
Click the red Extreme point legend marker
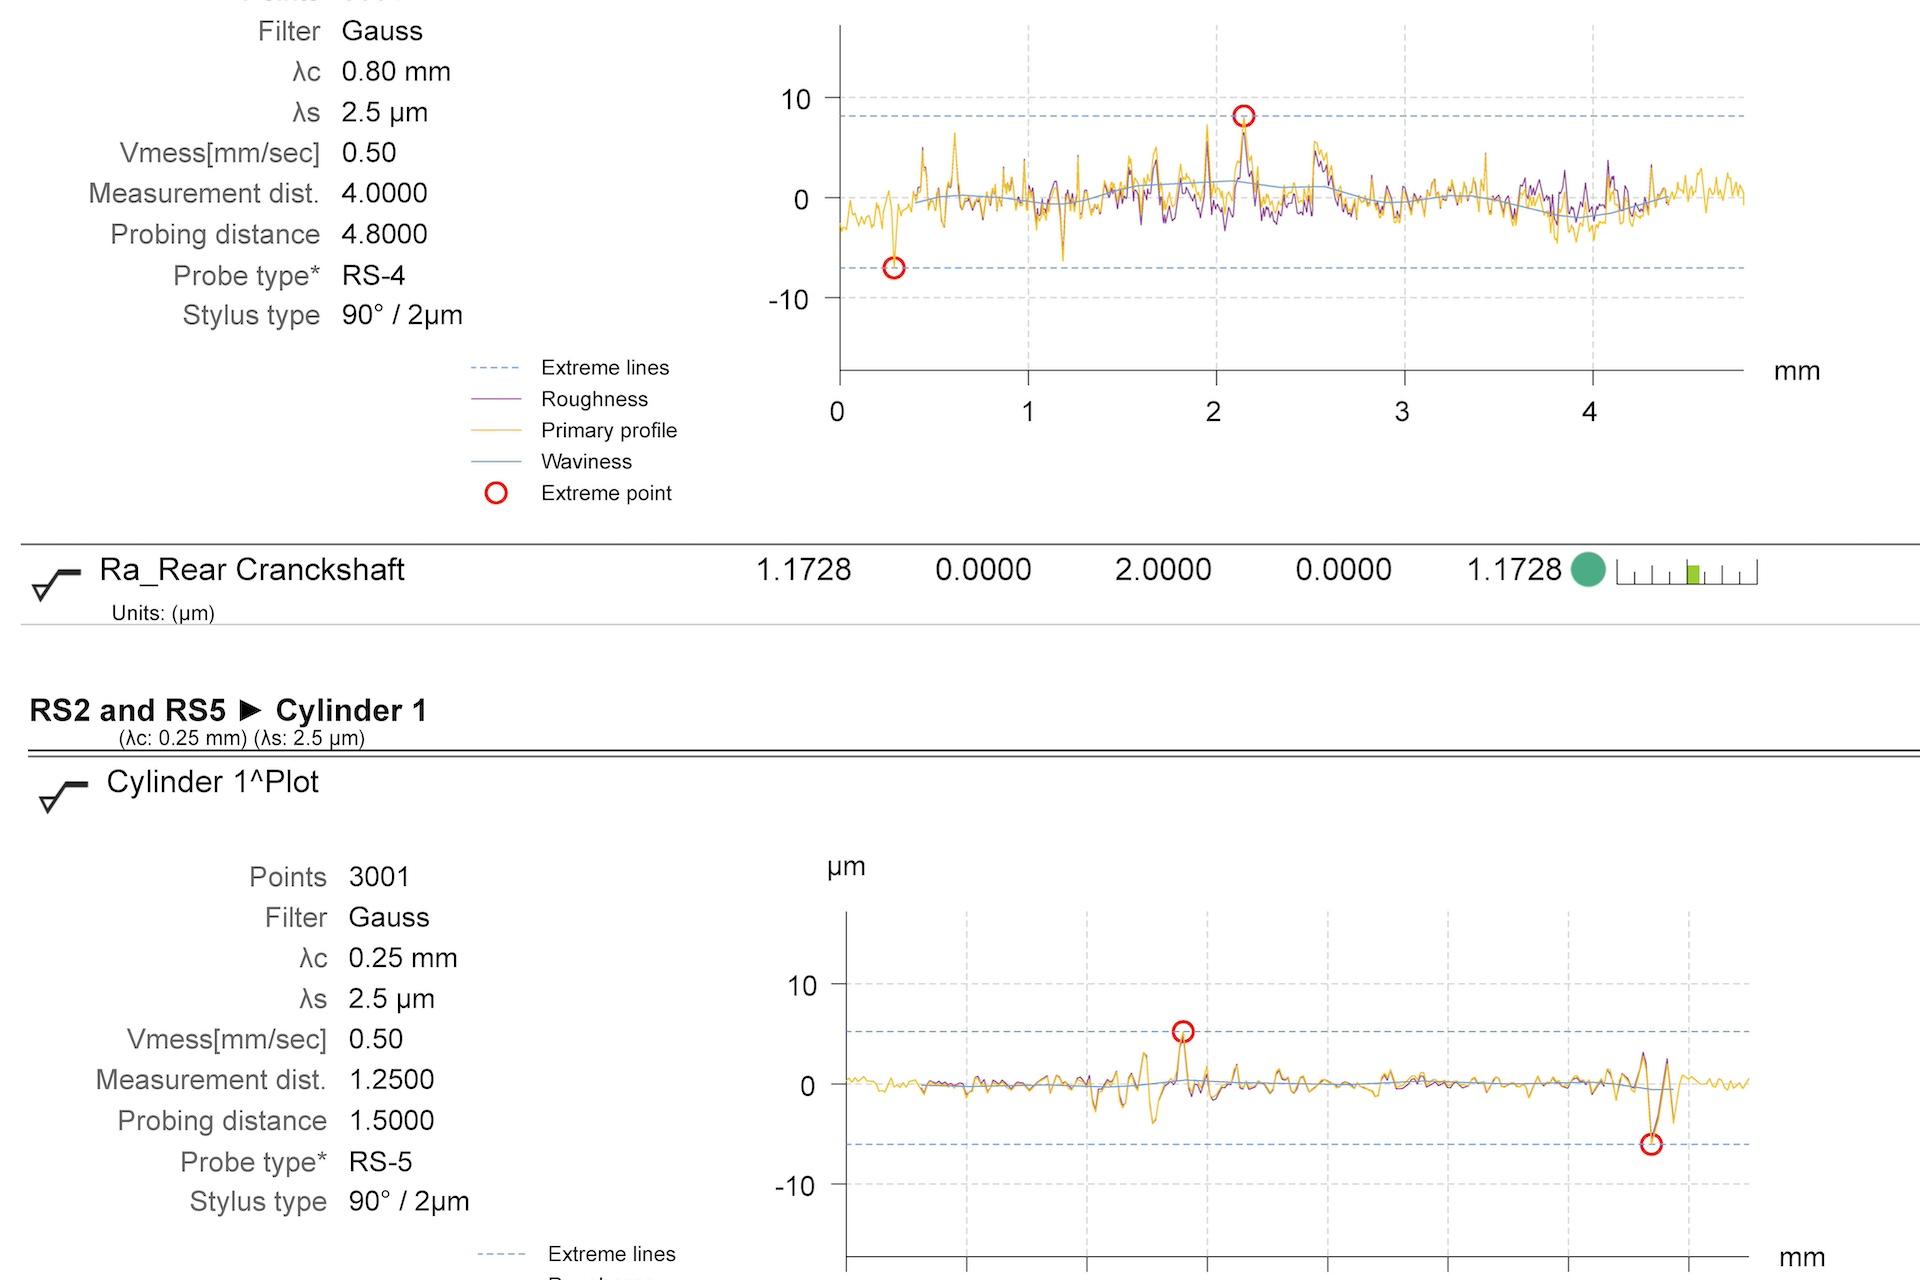tap(496, 493)
